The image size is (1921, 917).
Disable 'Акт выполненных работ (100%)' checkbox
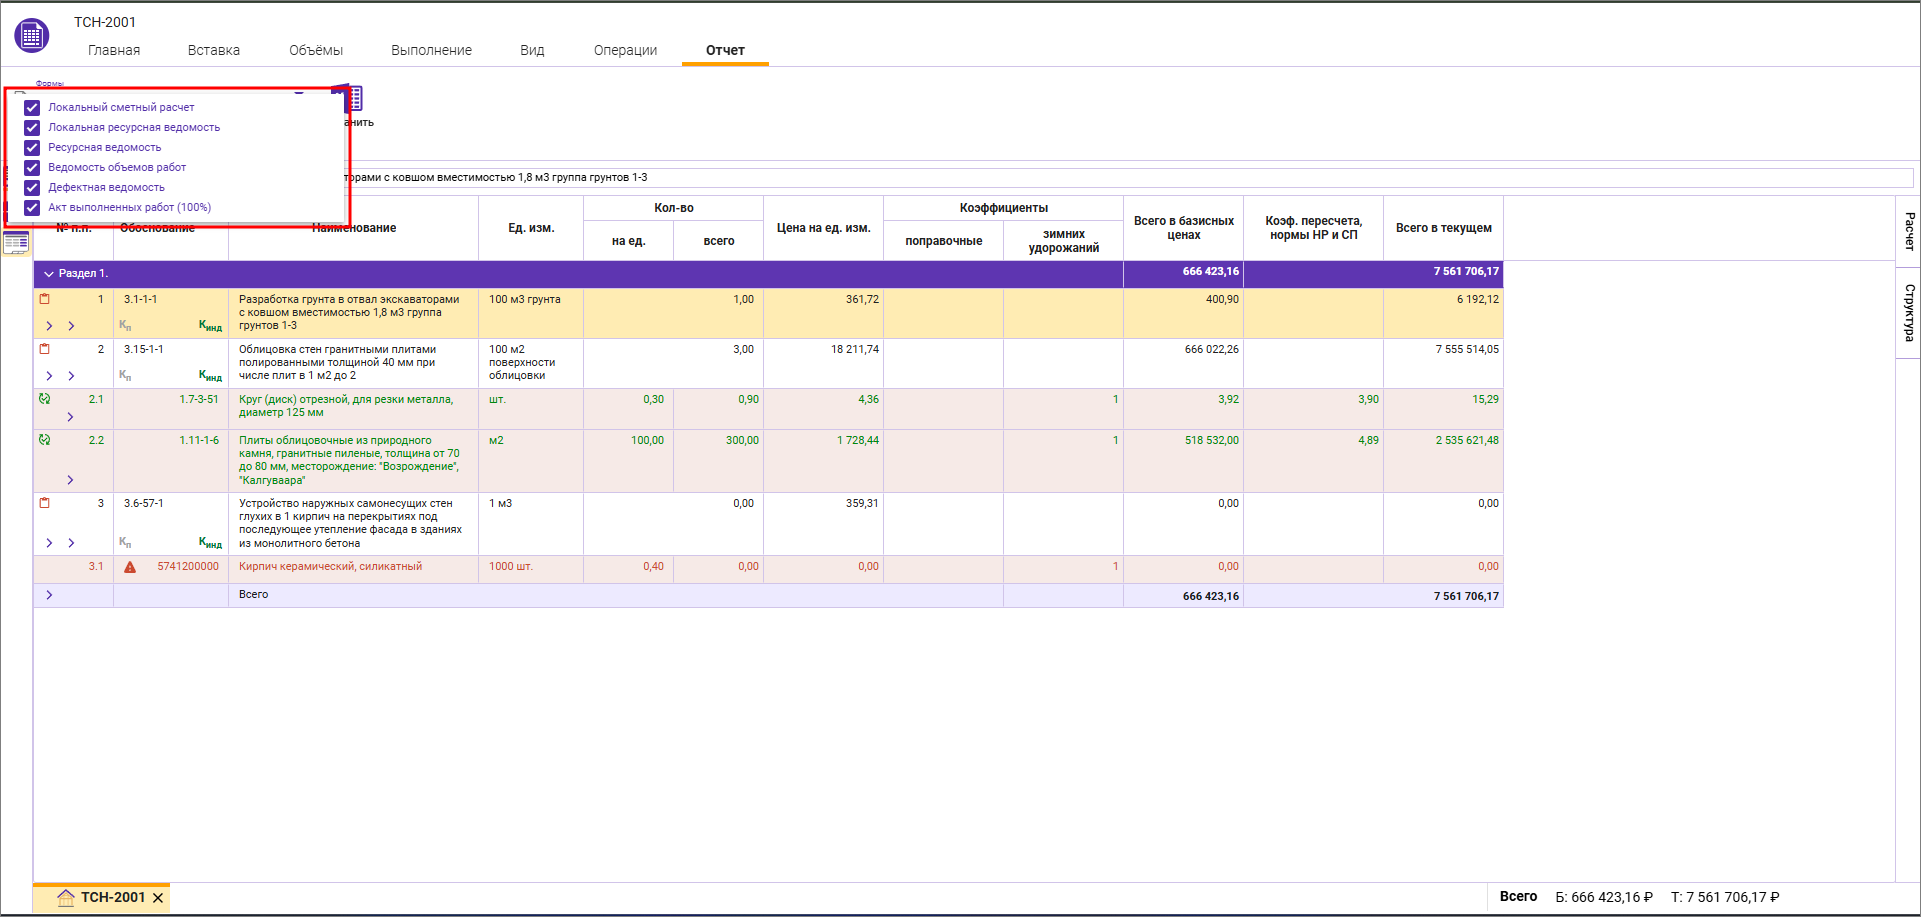32,208
